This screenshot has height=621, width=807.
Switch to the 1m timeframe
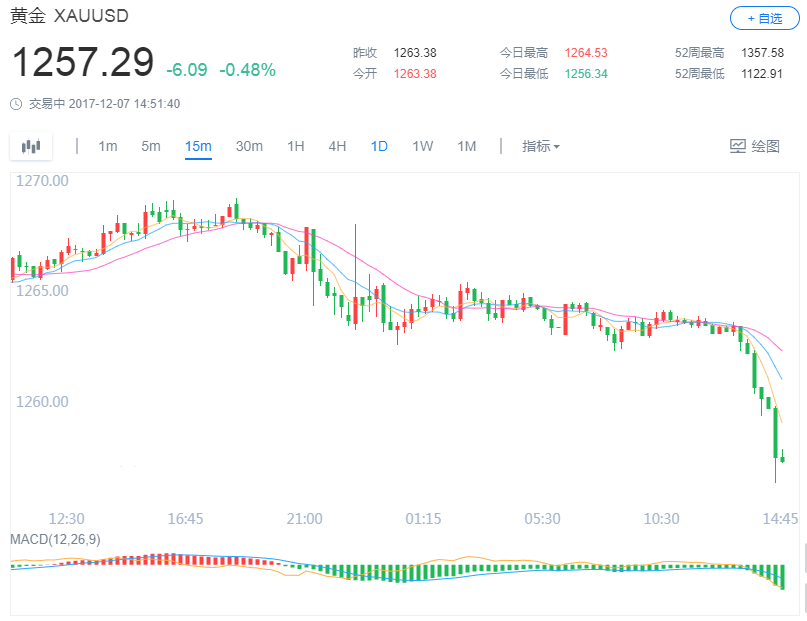pos(107,146)
